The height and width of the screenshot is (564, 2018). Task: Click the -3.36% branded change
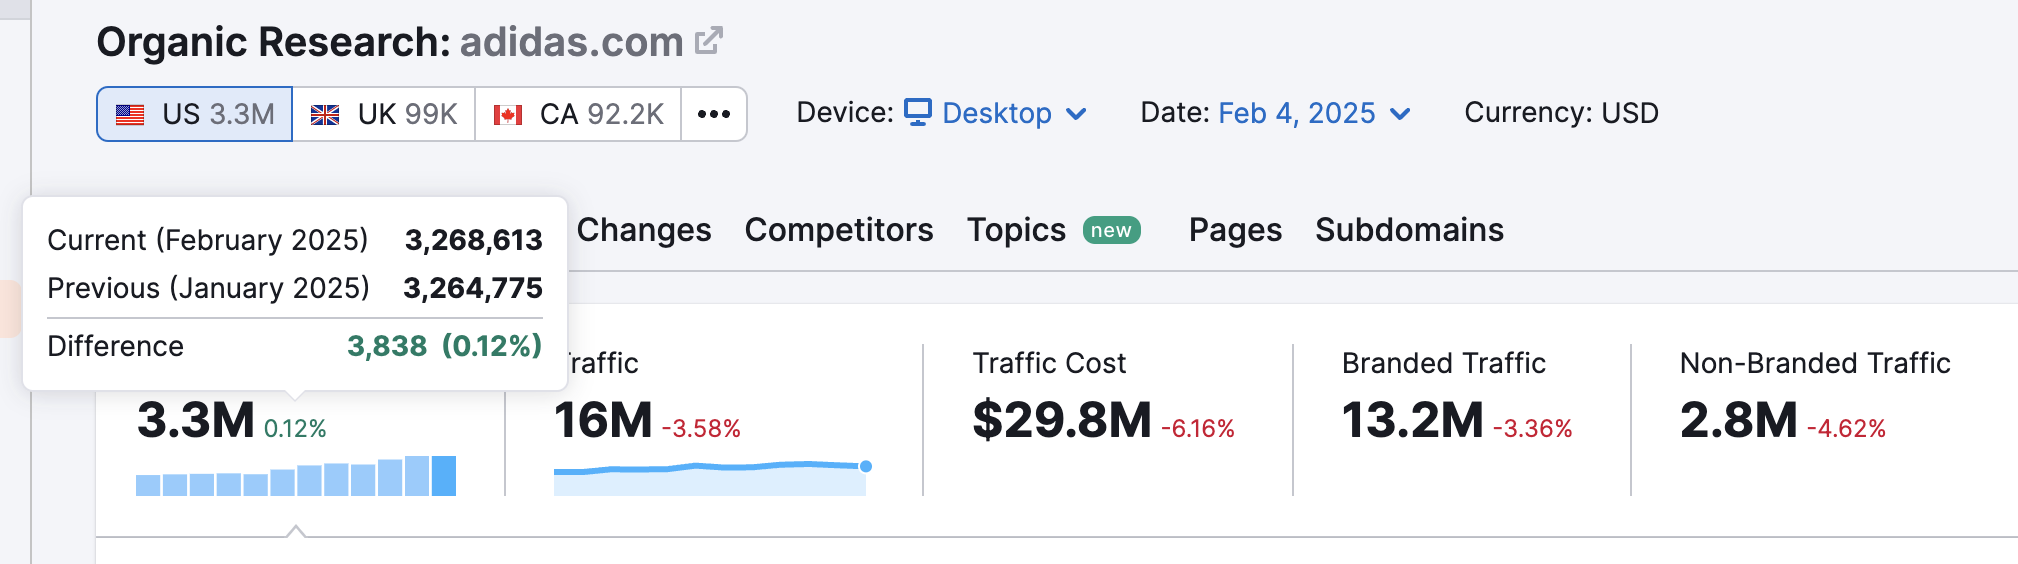pyautogui.click(x=1532, y=429)
